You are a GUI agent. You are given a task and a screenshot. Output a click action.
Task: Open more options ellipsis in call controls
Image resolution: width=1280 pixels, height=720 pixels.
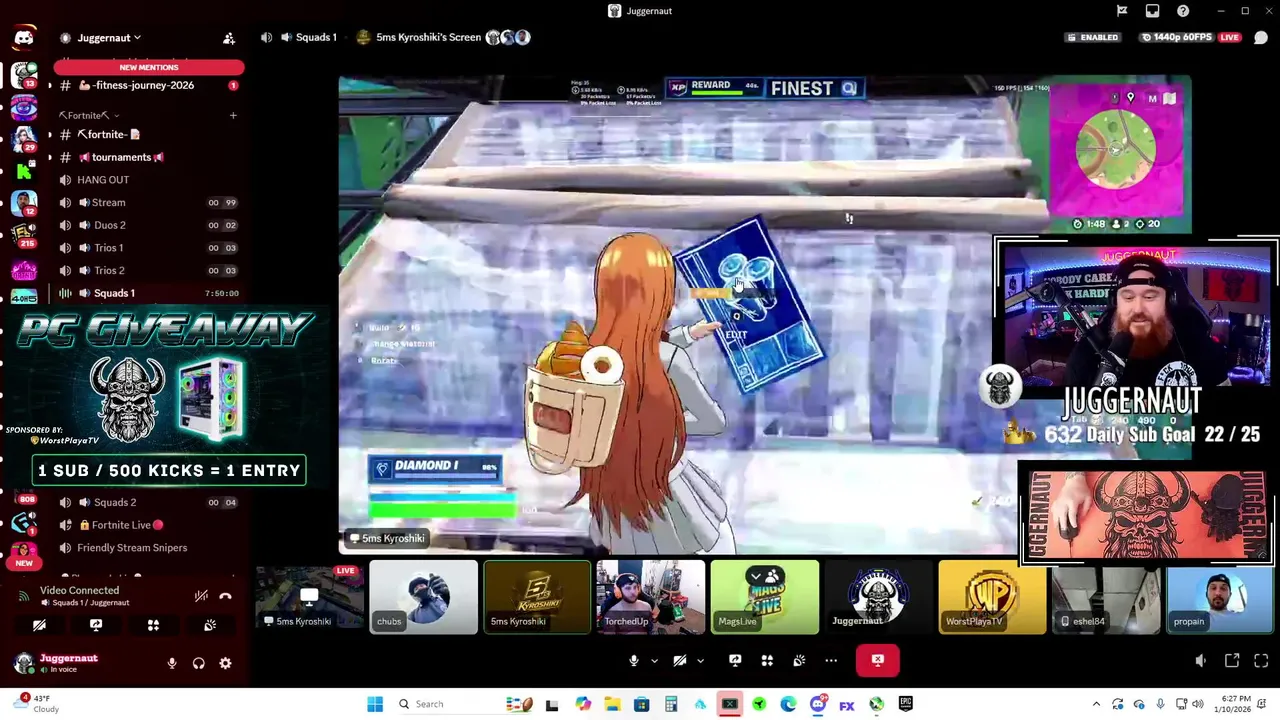831,660
